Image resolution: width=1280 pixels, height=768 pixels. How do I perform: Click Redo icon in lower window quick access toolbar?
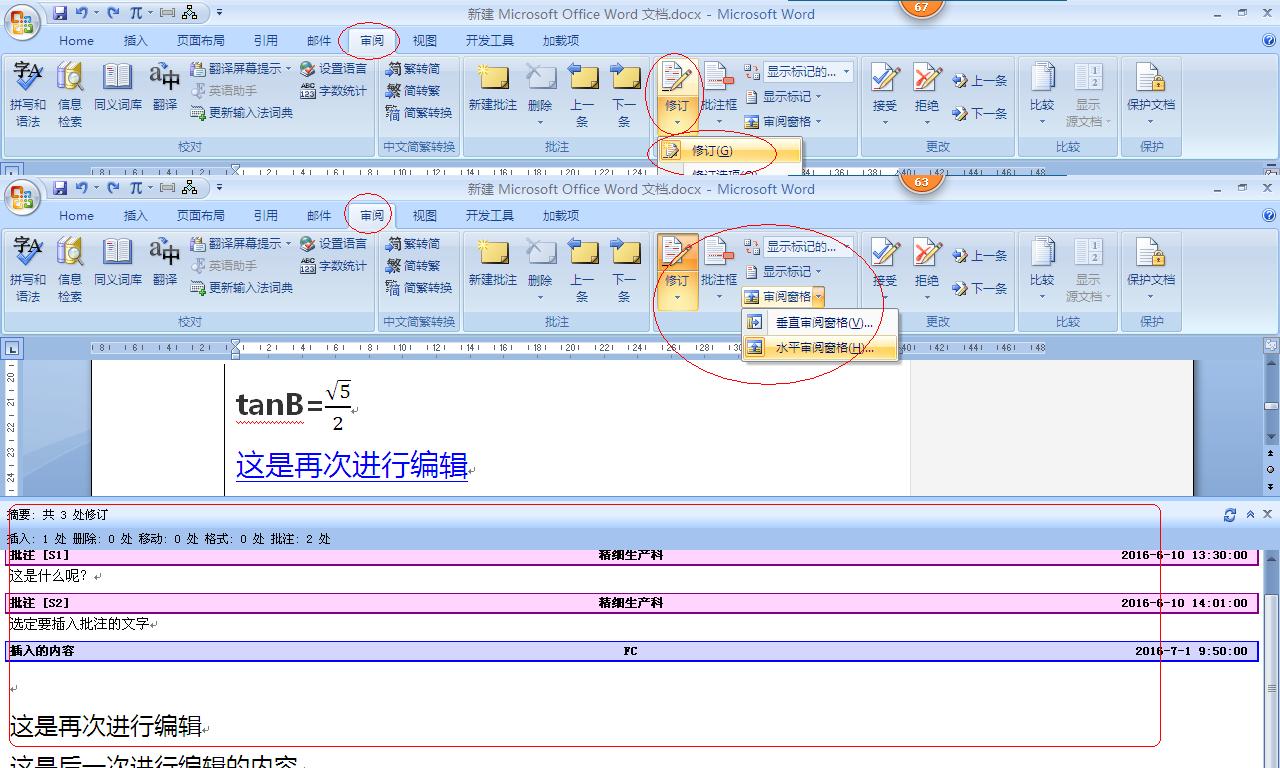(113, 188)
